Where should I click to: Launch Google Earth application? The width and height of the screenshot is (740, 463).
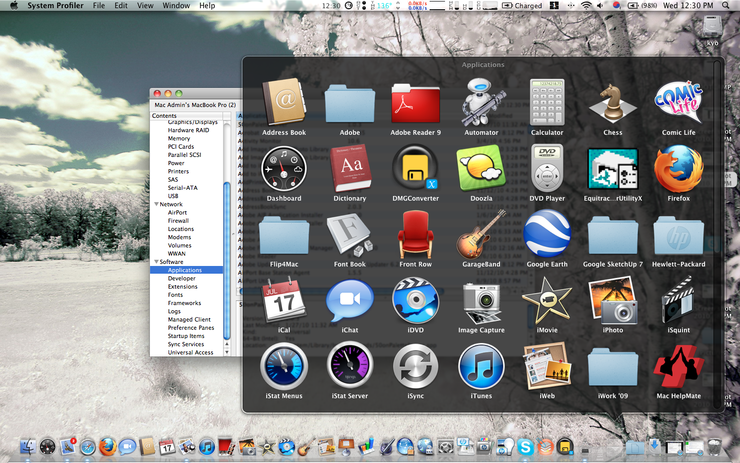547,235
